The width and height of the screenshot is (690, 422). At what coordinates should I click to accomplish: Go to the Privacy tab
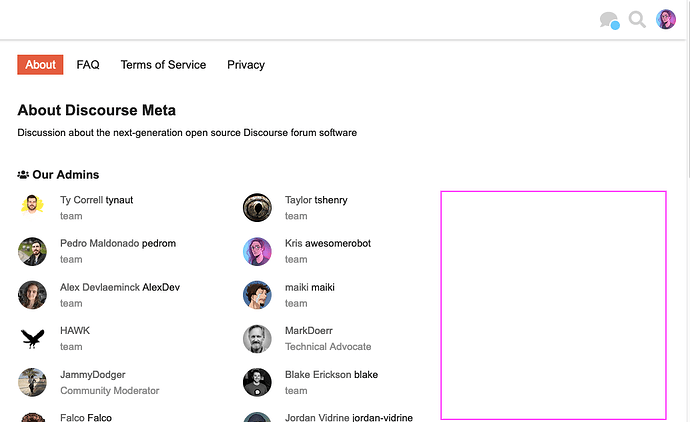pos(246,65)
